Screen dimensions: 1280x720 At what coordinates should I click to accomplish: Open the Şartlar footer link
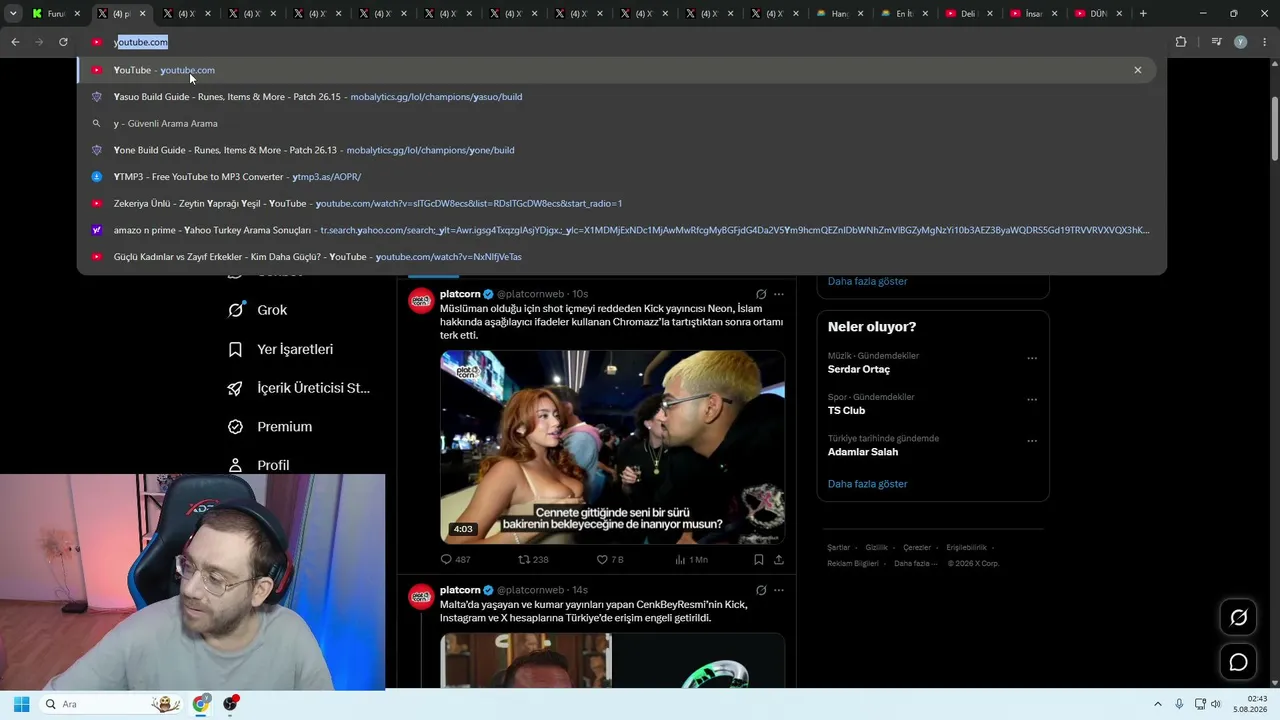coord(838,548)
